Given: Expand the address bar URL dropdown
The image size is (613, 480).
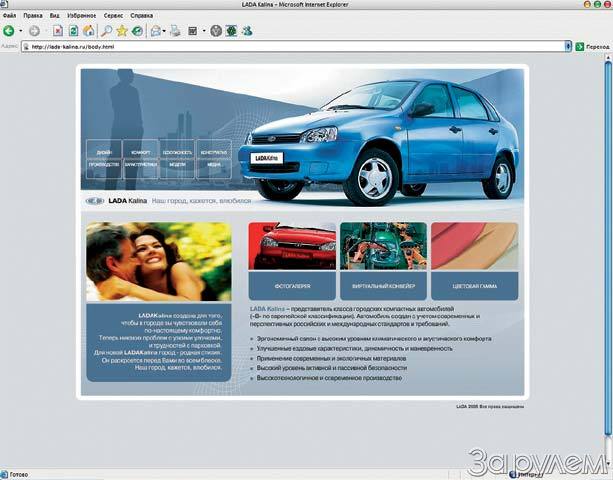Looking at the screenshot, I should pos(567,46).
